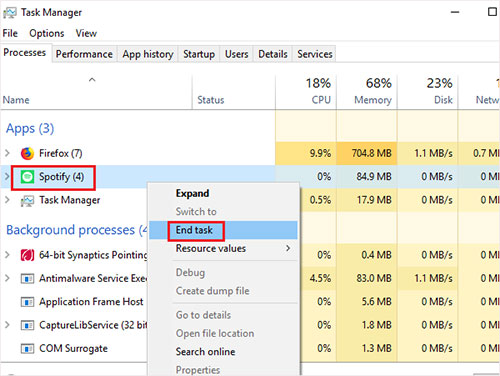Click COM Surrogate memory value 1.3 MB
This screenshot has height=376, width=500.
[376, 348]
